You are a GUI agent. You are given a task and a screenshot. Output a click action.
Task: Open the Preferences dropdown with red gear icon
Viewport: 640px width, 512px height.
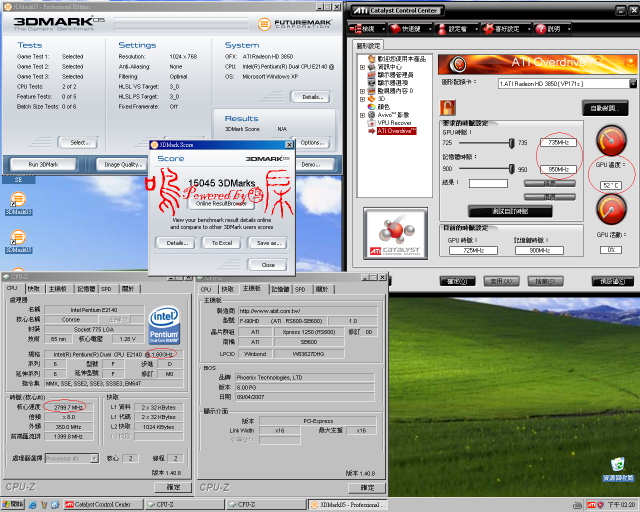point(507,29)
